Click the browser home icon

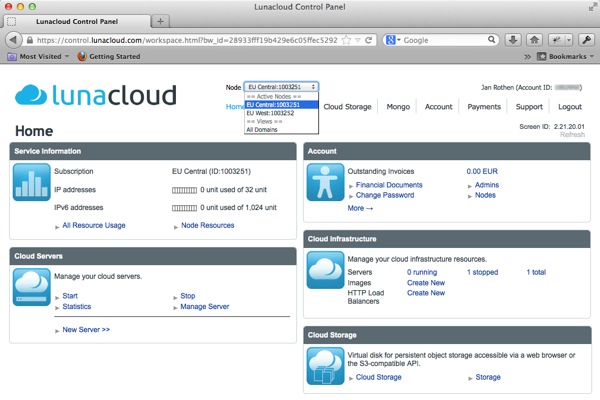pyautogui.click(x=535, y=40)
